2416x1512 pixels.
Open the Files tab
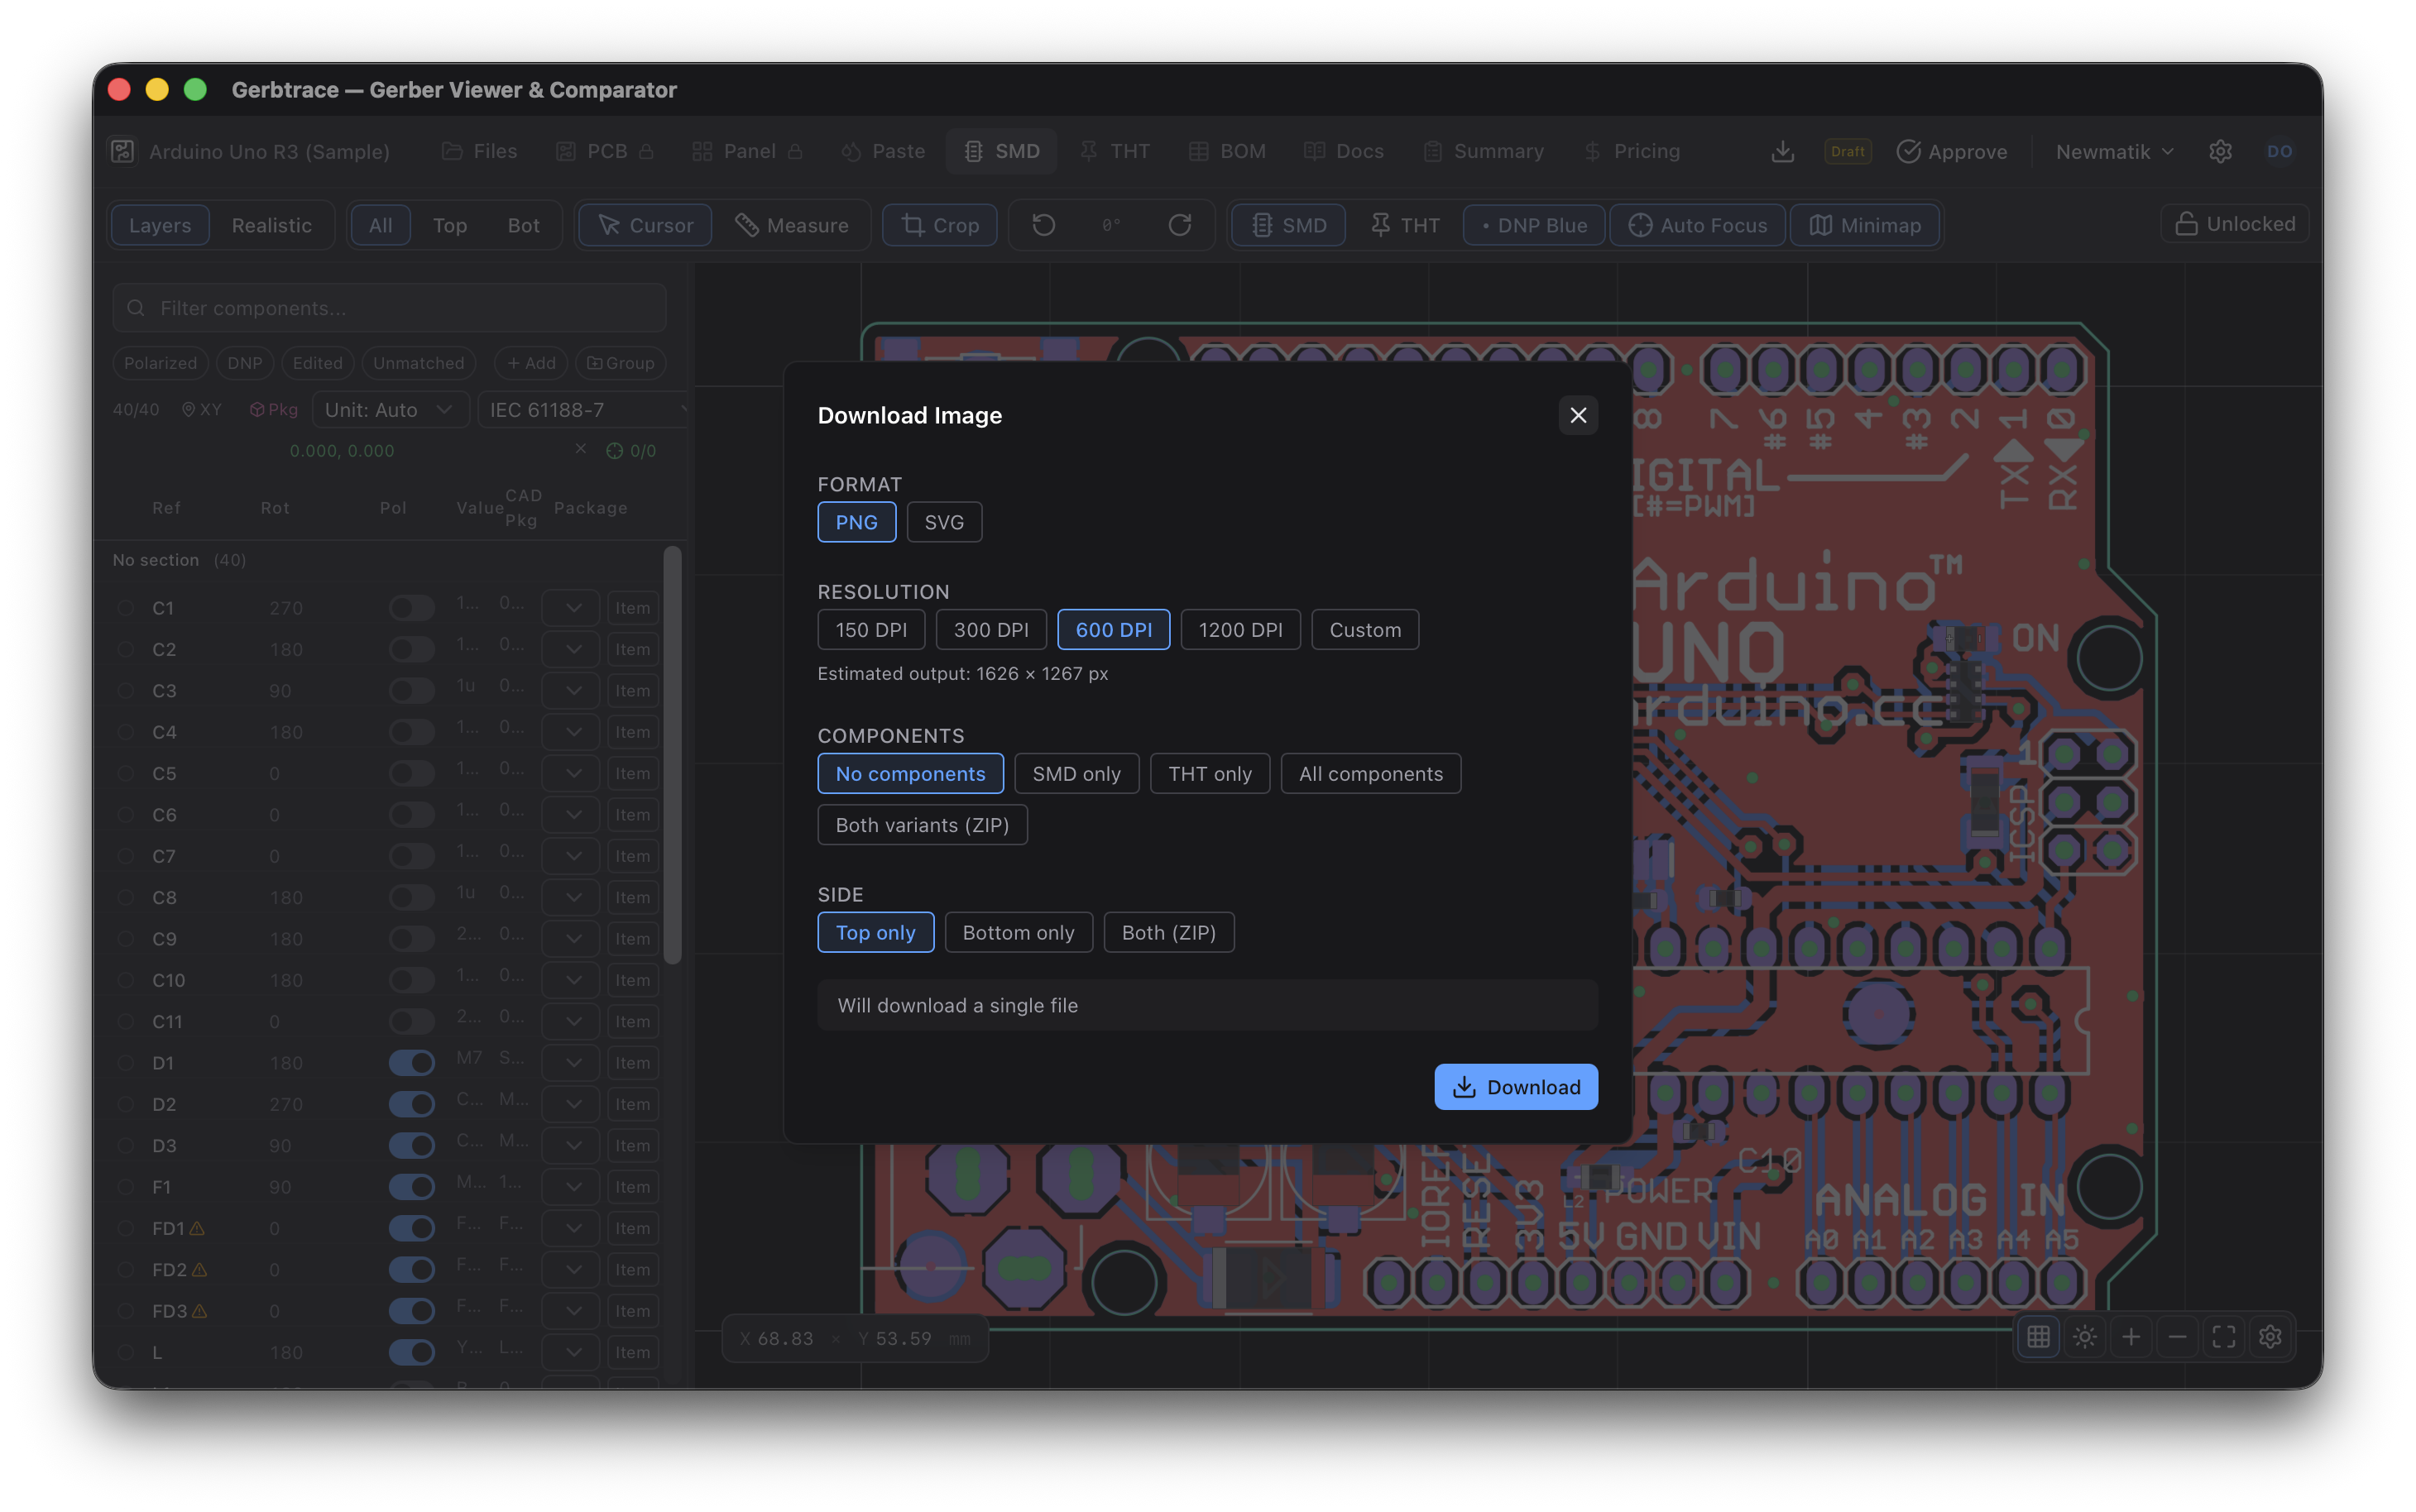pos(480,151)
